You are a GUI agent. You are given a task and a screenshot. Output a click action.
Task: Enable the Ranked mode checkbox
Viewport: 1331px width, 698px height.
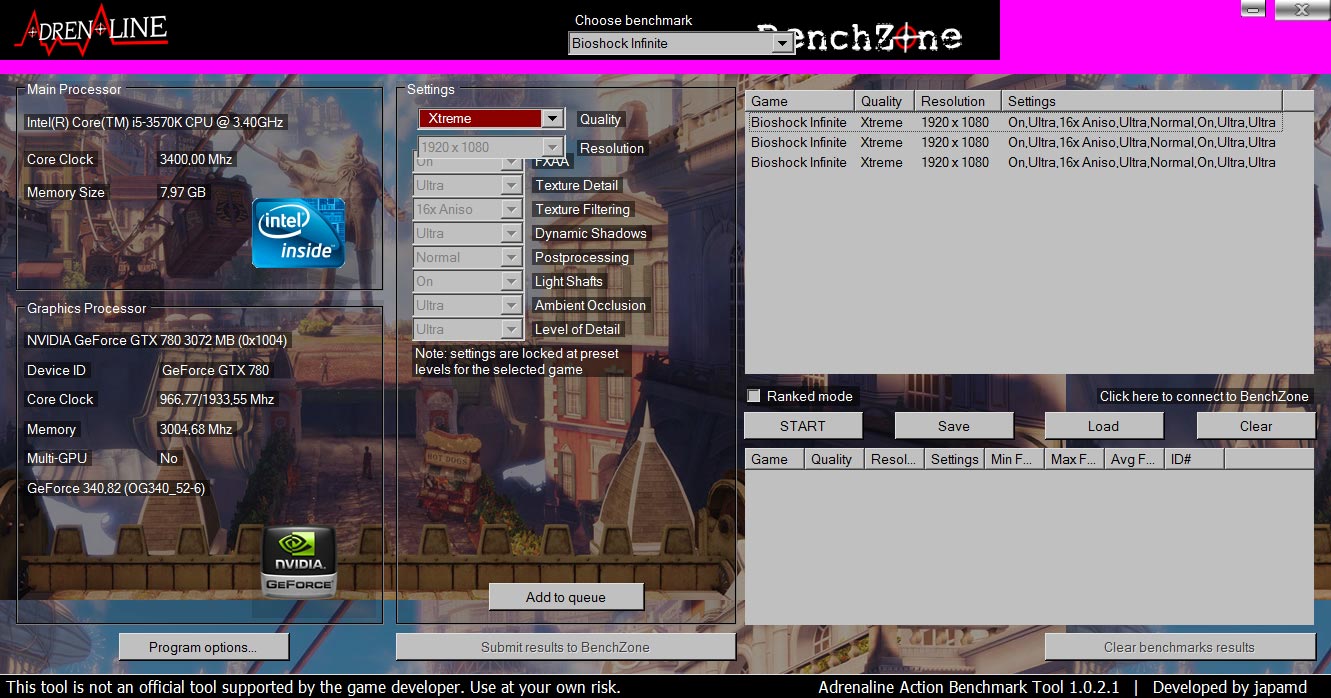[x=754, y=396]
